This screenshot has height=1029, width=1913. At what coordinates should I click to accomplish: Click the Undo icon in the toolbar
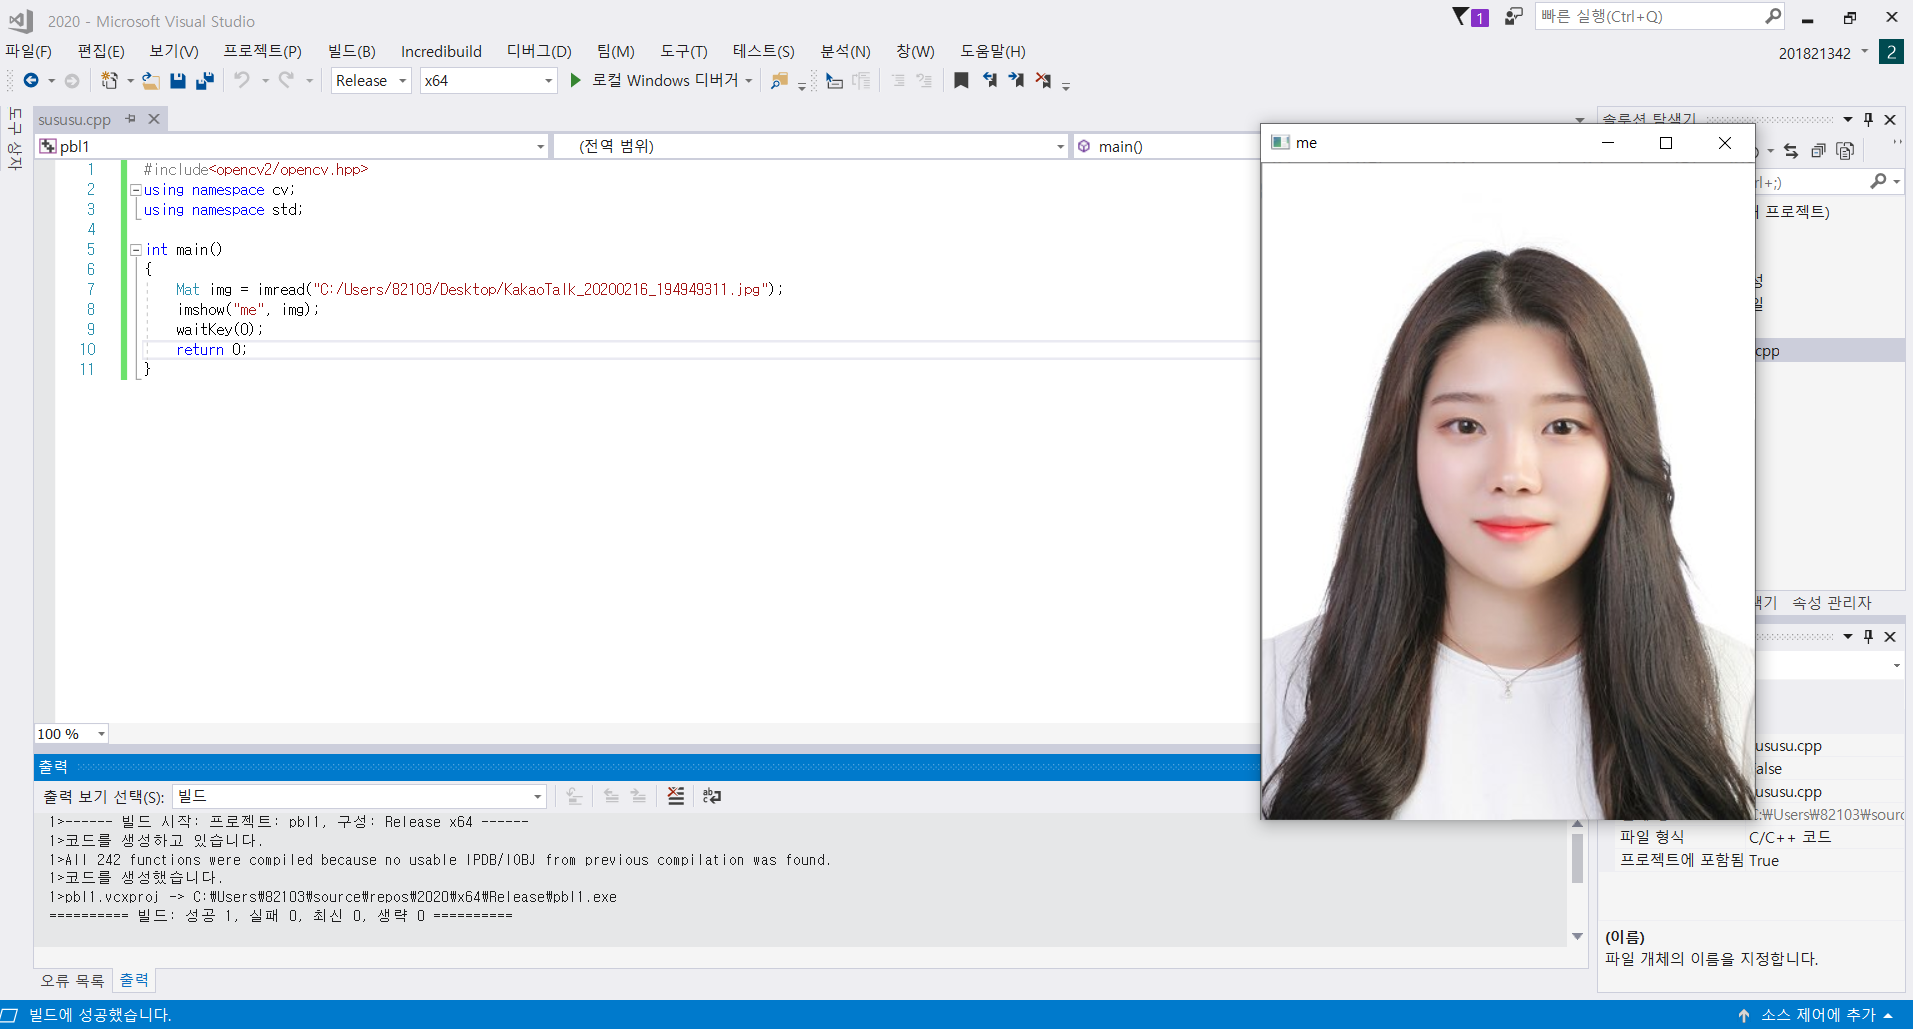pyautogui.click(x=243, y=80)
